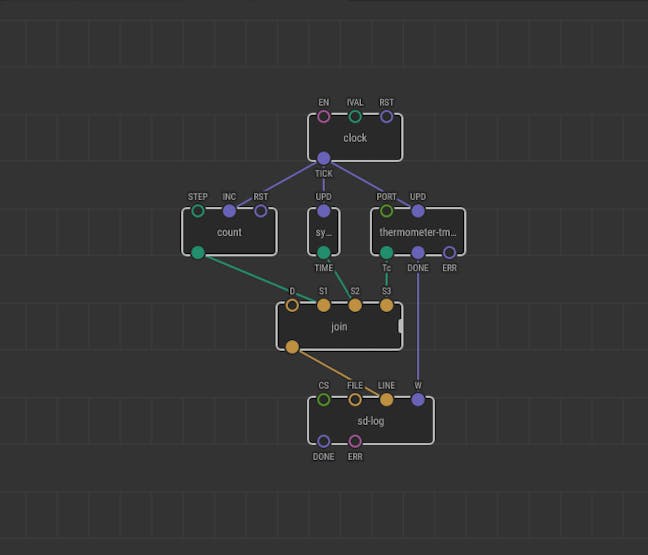Click the IVAL input pin on clock
The image size is (648, 555).
tap(355, 117)
